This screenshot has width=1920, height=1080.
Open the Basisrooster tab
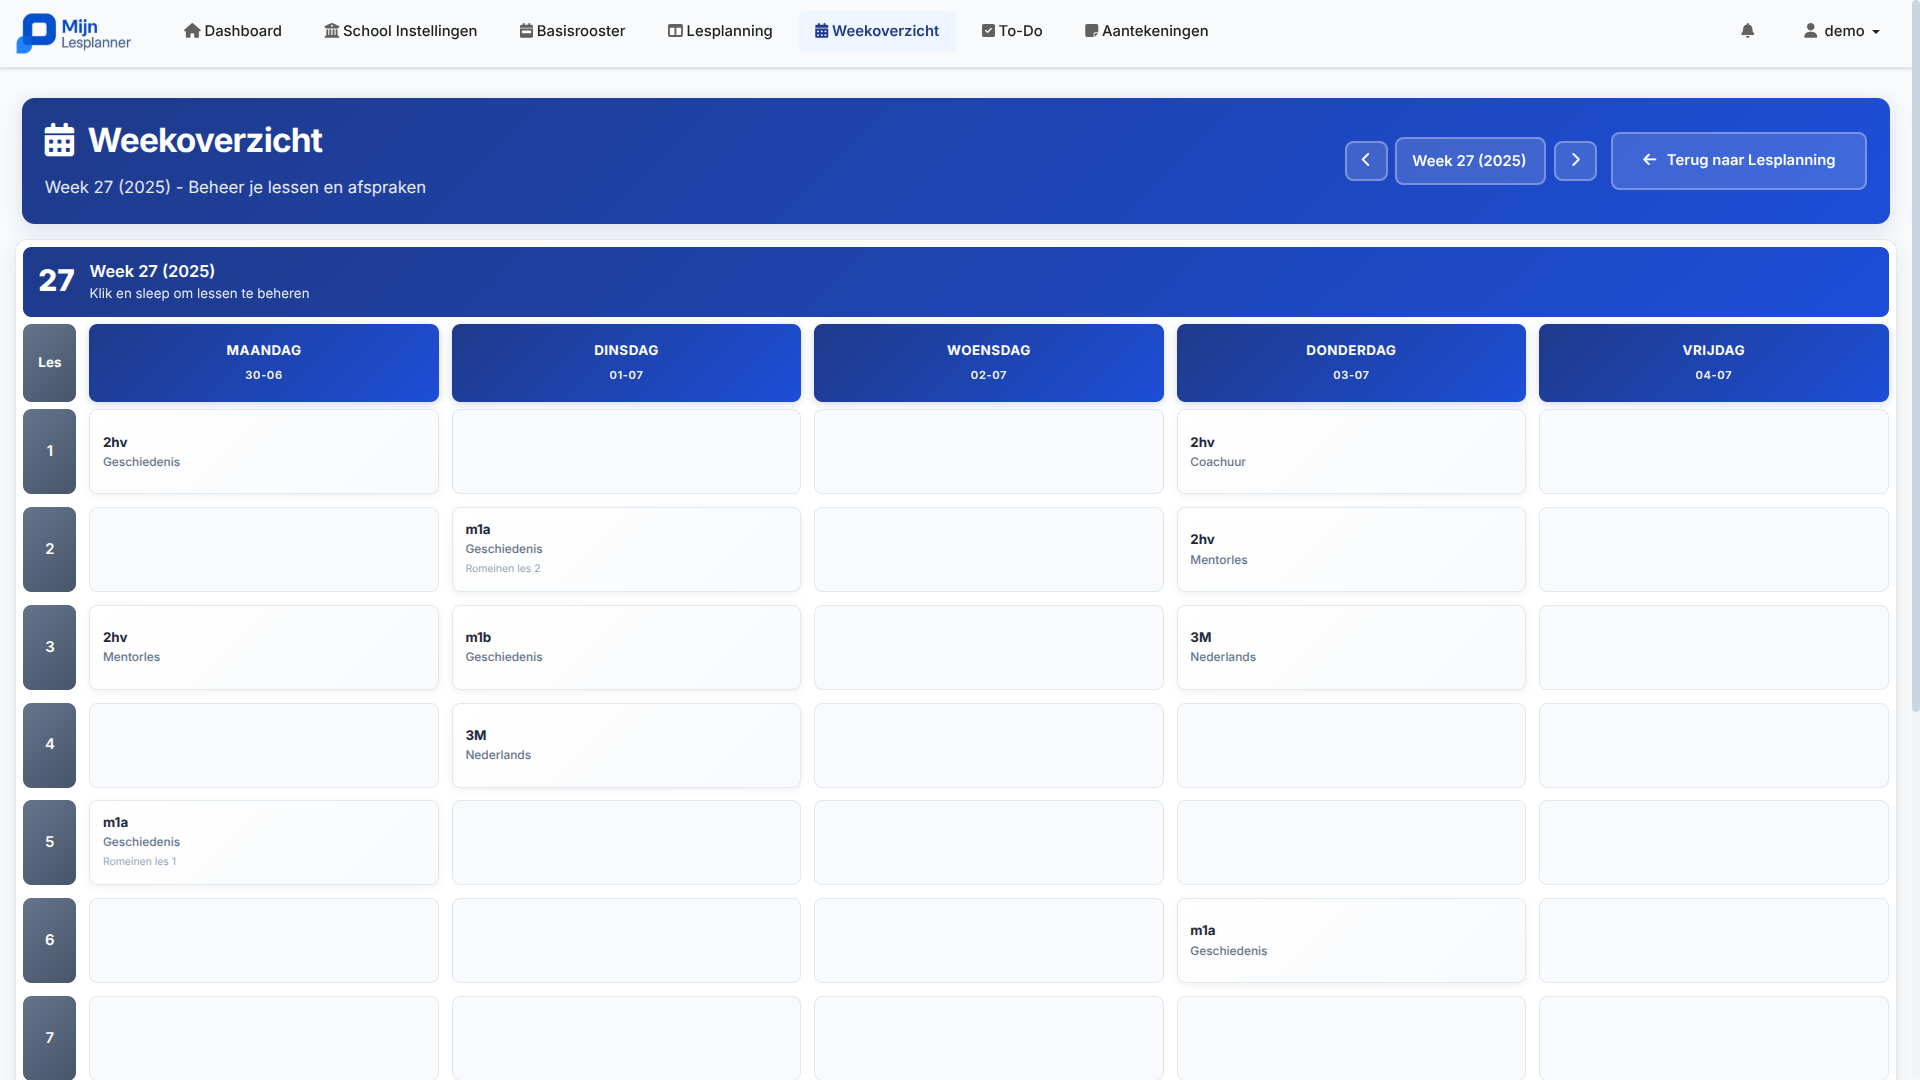[572, 31]
